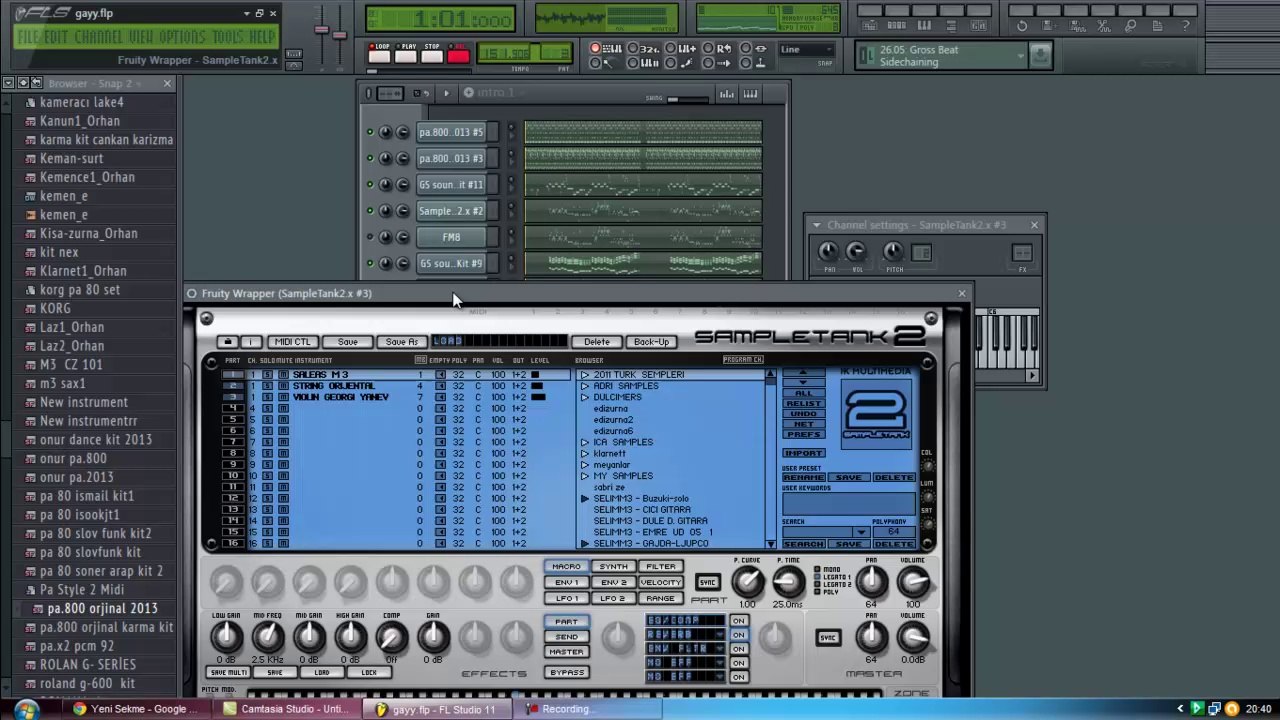Click the red Record button in transport
This screenshot has width=1280, height=720.
[x=458, y=55]
